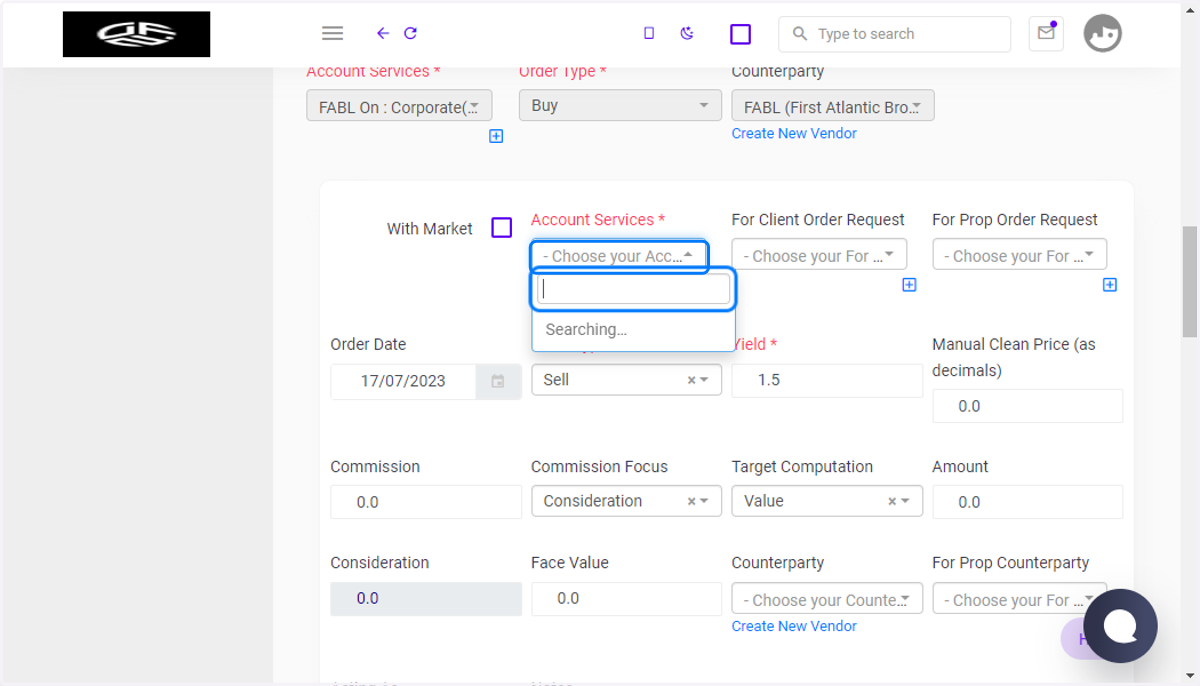Toggle the purple square box in header

pyautogui.click(x=740, y=34)
